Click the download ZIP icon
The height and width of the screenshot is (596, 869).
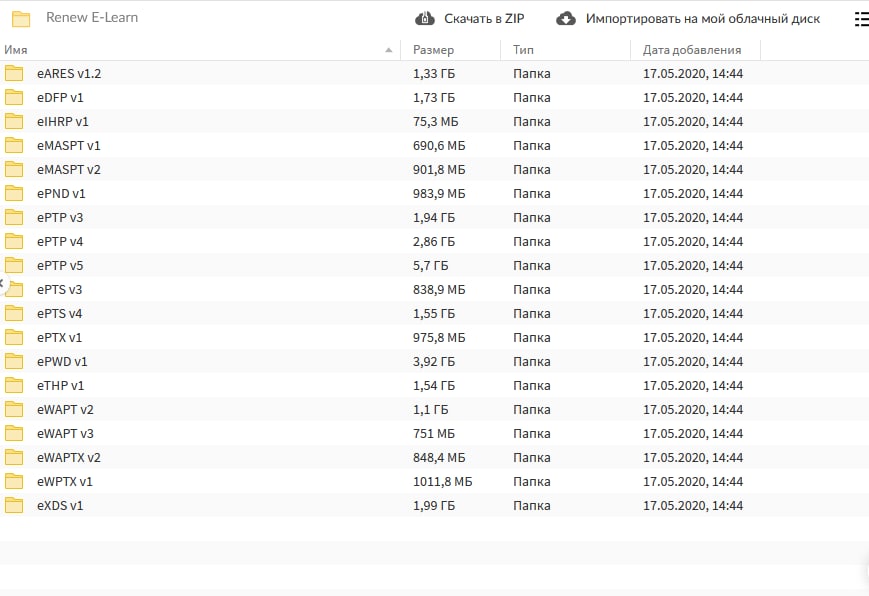(x=425, y=19)
